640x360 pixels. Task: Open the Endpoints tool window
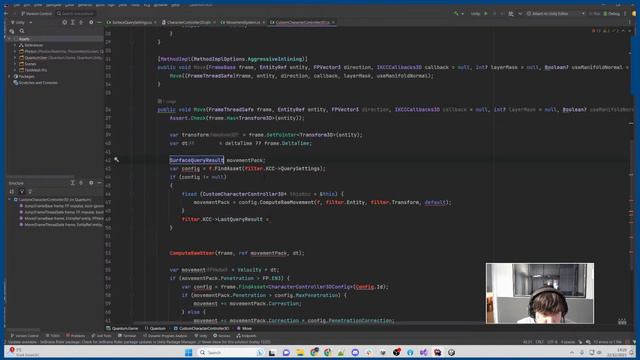247,336
